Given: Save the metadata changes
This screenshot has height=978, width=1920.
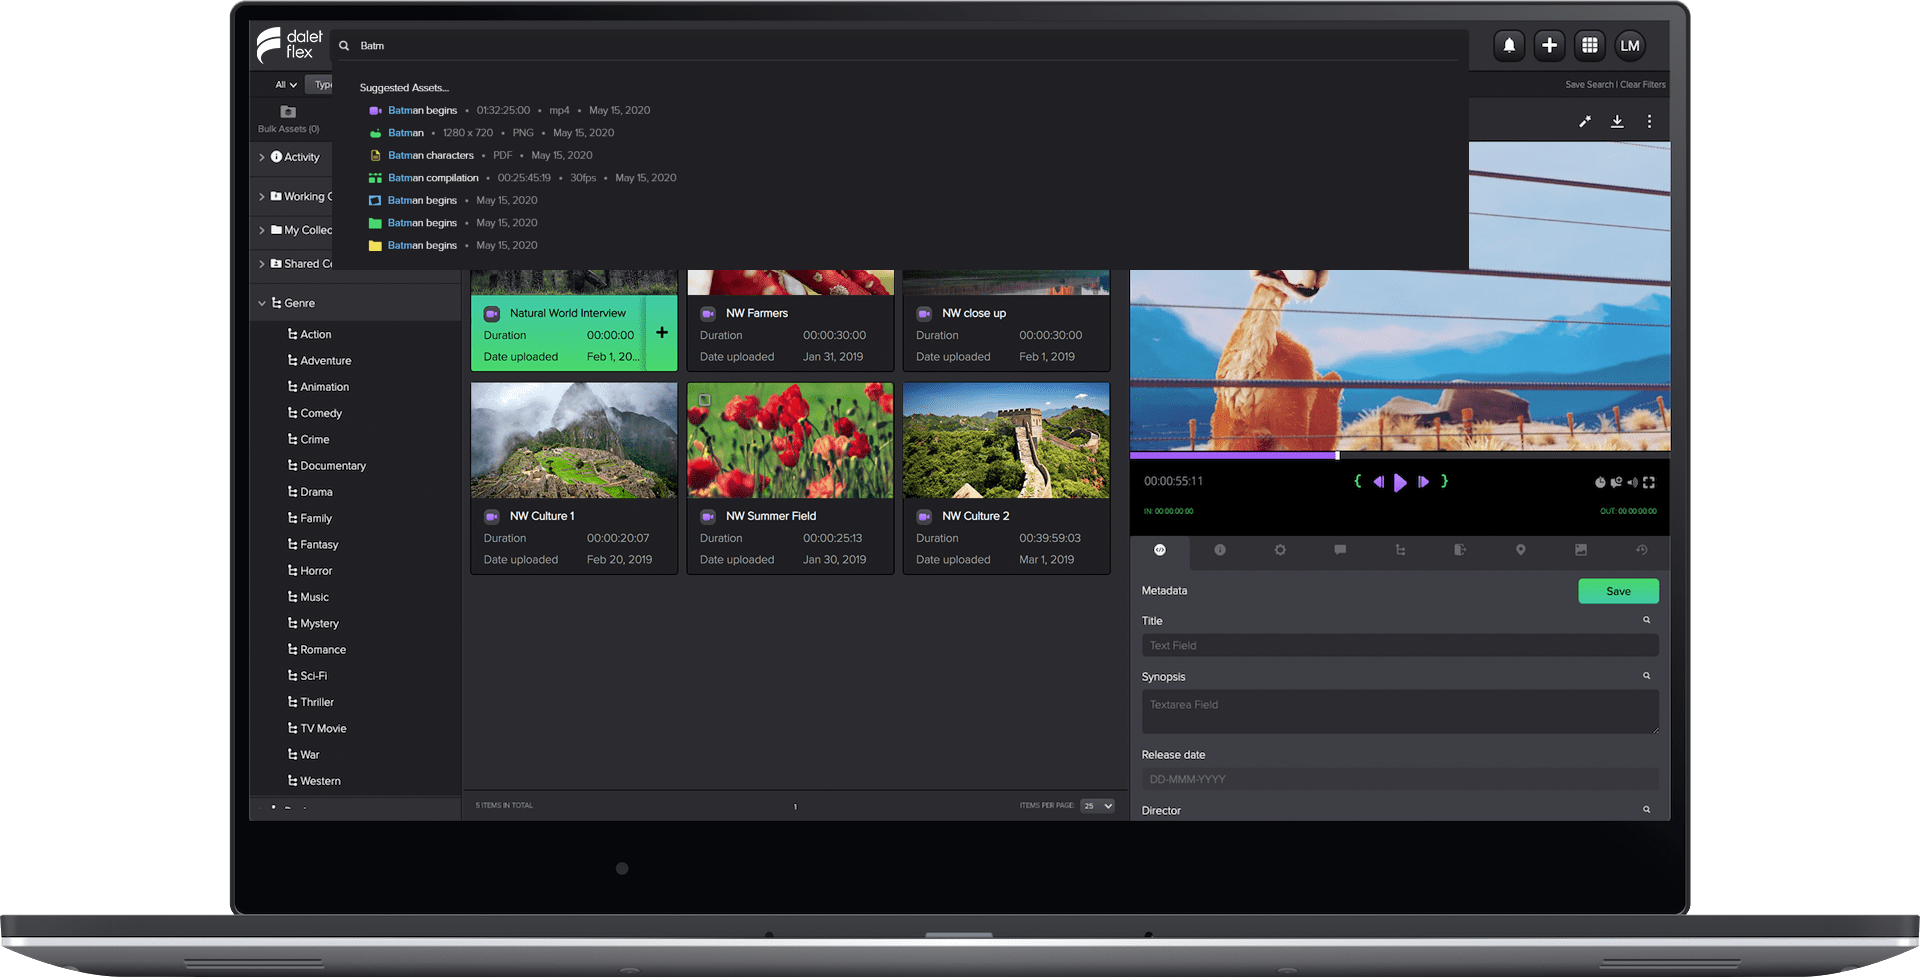Looking at the screenshot, I should click(1618, 591).
